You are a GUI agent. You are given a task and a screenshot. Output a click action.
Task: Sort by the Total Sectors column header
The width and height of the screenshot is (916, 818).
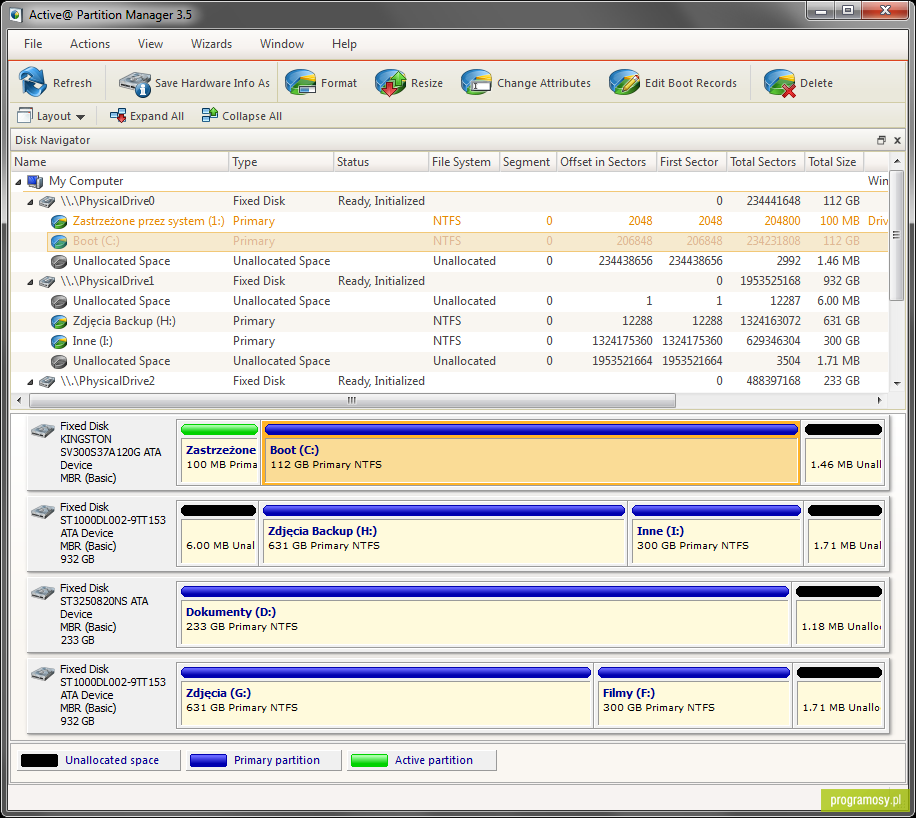tap(765, 162)
